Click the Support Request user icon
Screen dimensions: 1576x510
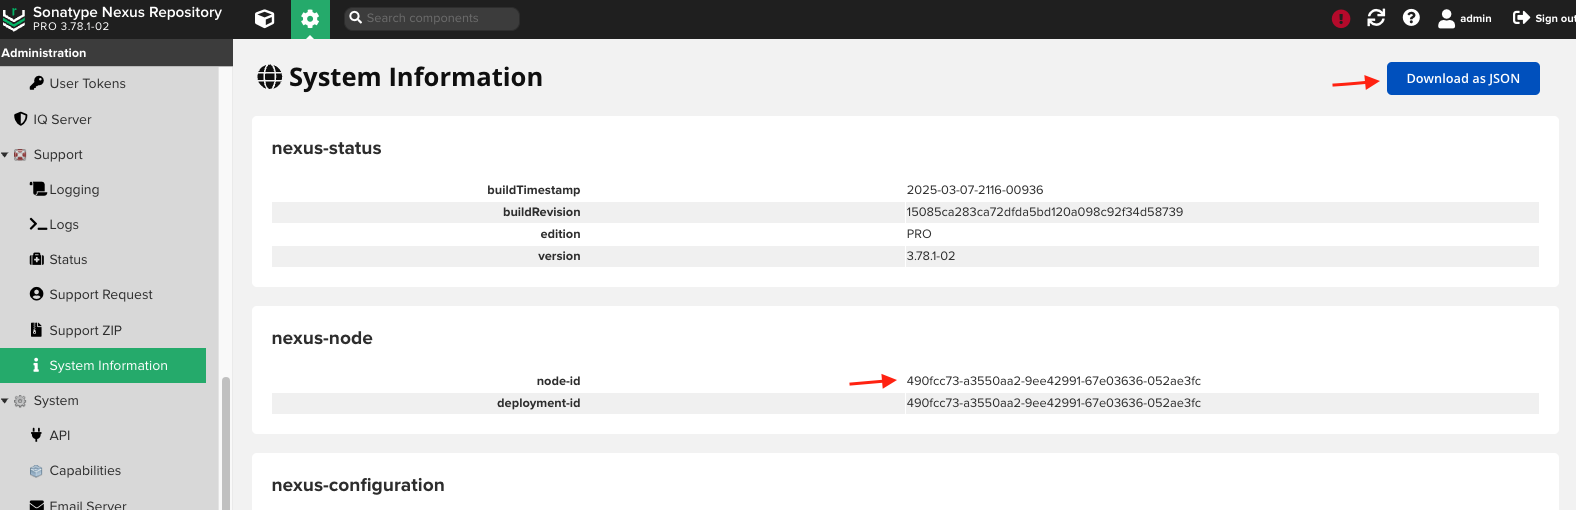[37, 294]
